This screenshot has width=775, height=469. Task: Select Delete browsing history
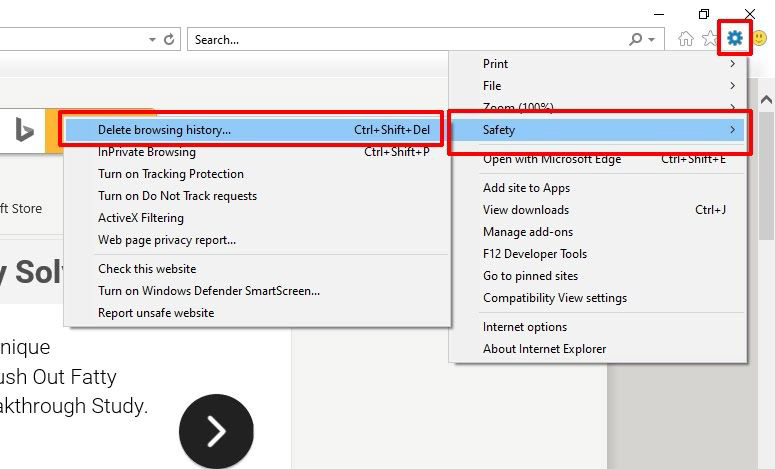coord(258,130)
